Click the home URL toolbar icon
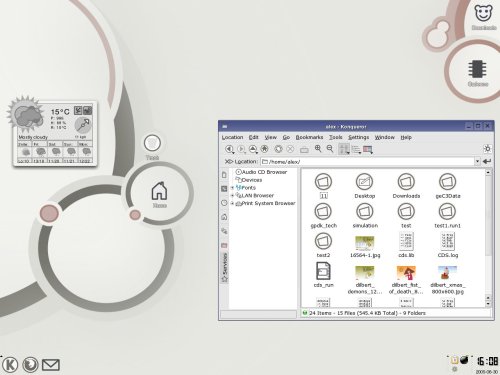The image size is (500, 375). pos(265,149)
